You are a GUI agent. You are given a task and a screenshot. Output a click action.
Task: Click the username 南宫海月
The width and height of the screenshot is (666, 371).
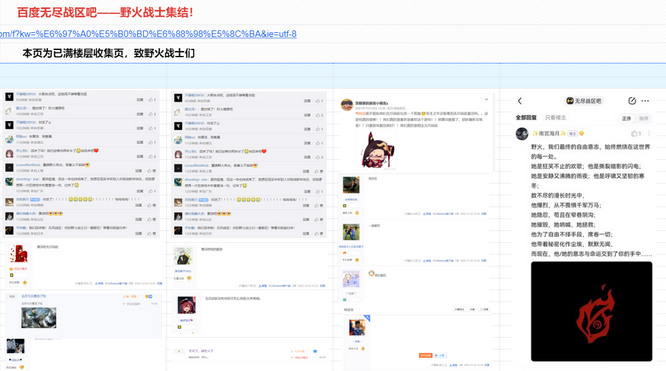click(x=549, y=133)
